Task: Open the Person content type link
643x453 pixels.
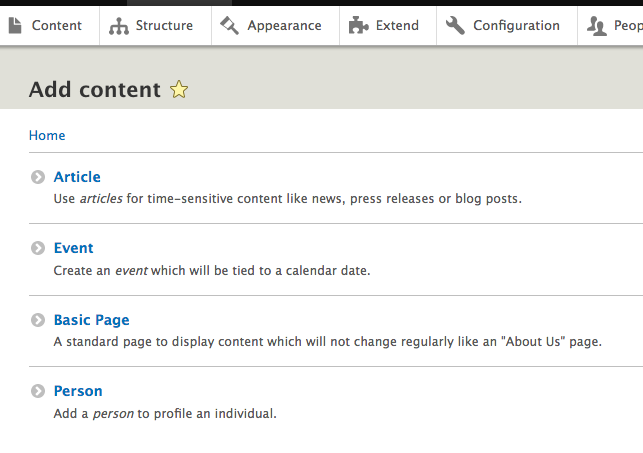Action: pos(78,391)
